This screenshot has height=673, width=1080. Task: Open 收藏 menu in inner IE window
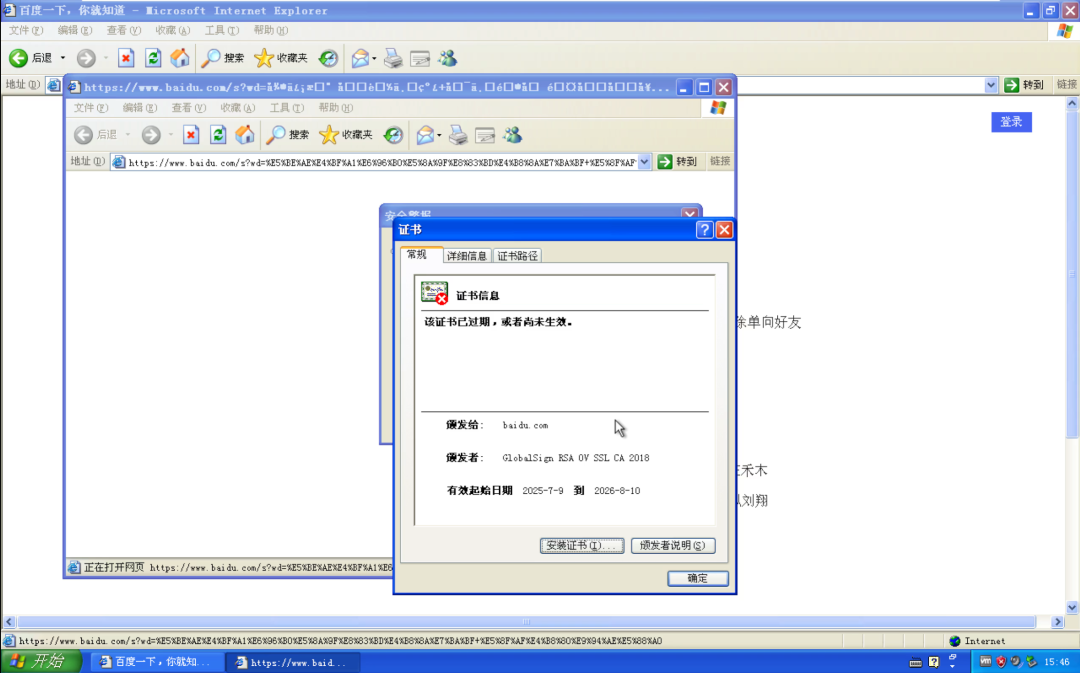pos(238,107)
